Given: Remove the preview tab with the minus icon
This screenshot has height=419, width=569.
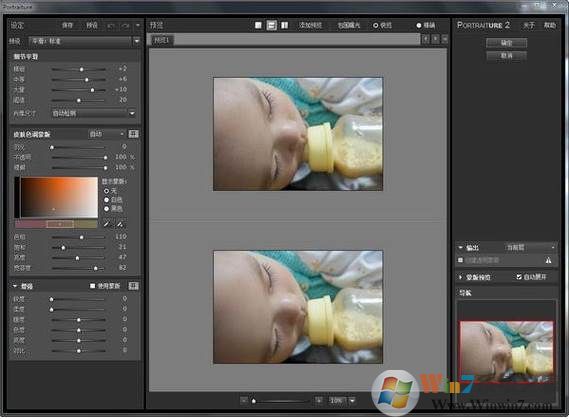Looking at the screenshot, I should [445, 39].
